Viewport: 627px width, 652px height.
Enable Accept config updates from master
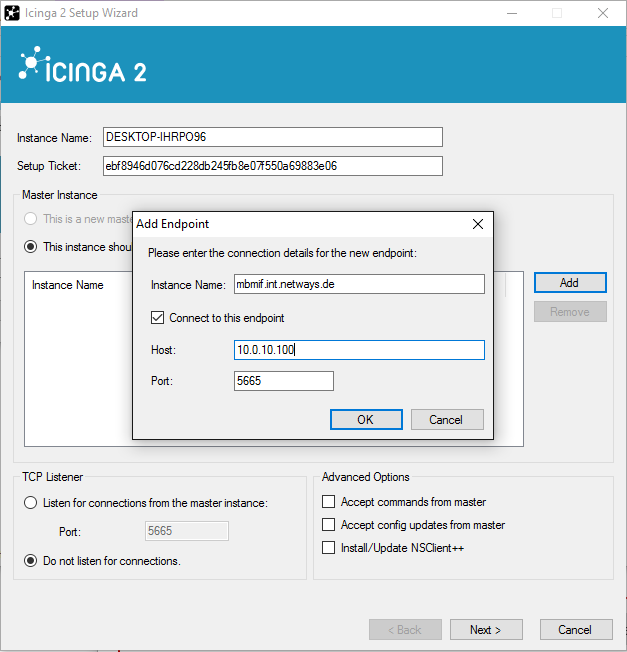pos(328,525)
